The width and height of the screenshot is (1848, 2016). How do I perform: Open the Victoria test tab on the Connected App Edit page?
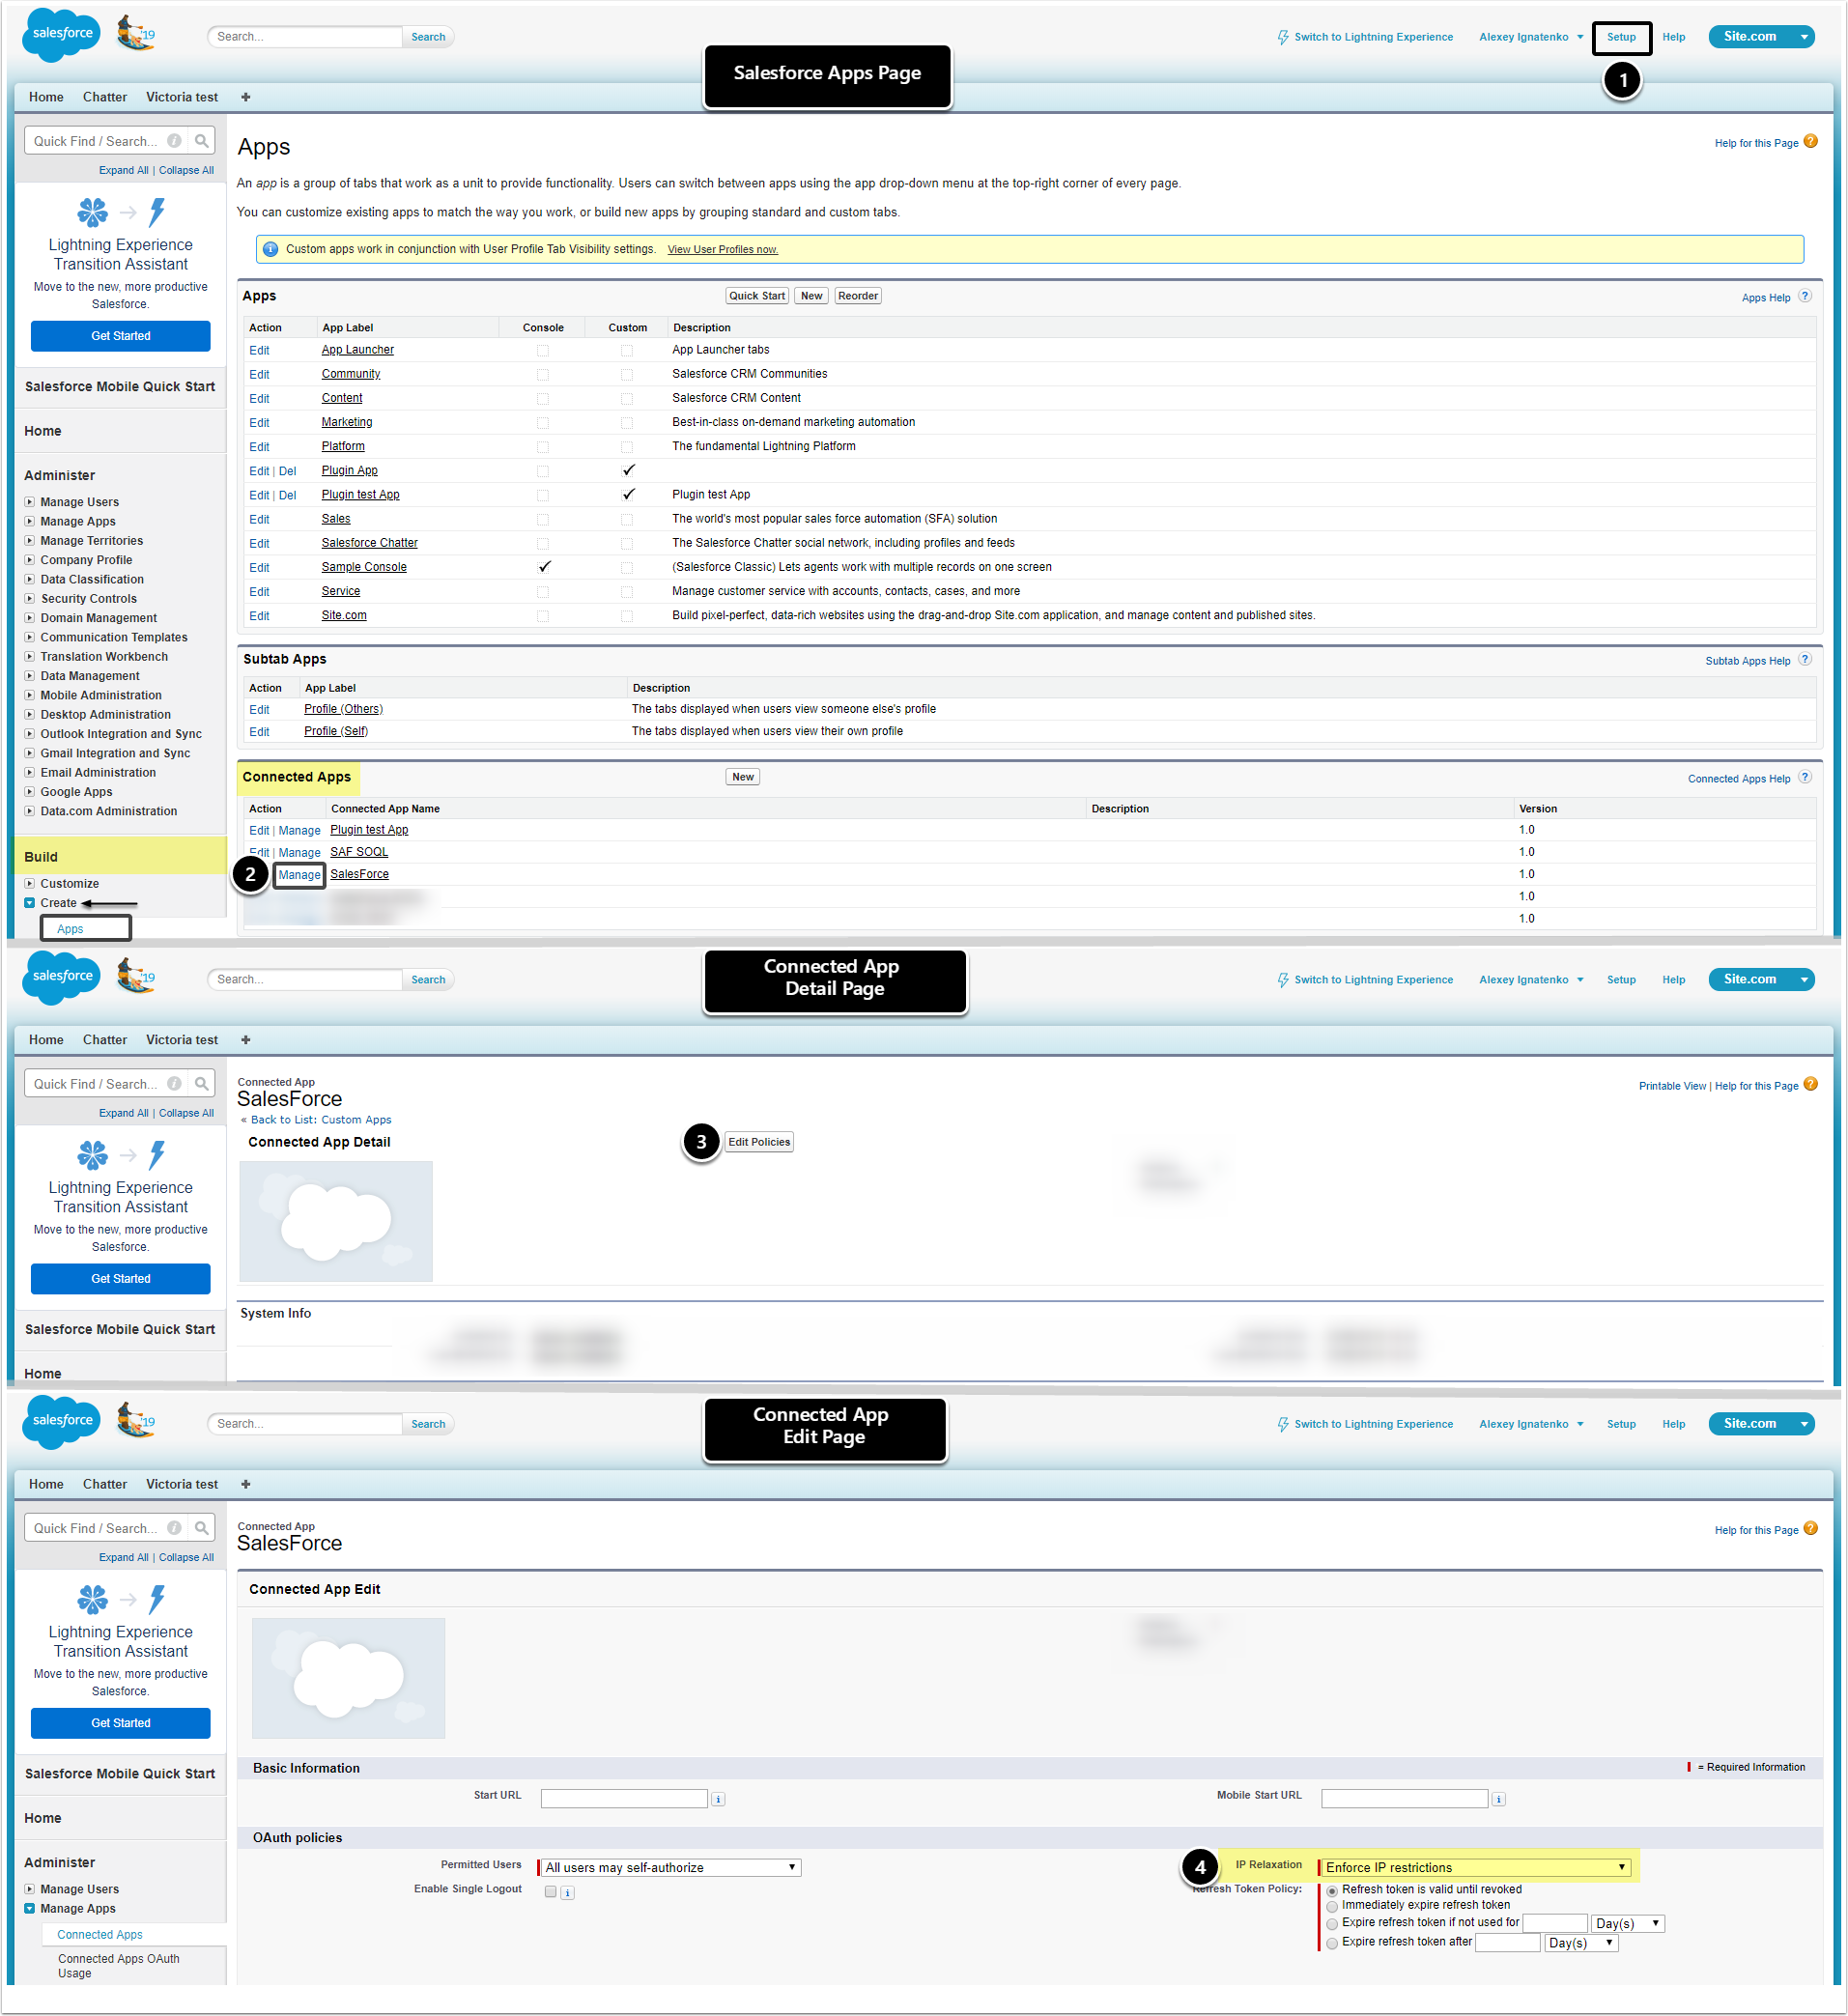point(182,1484)
